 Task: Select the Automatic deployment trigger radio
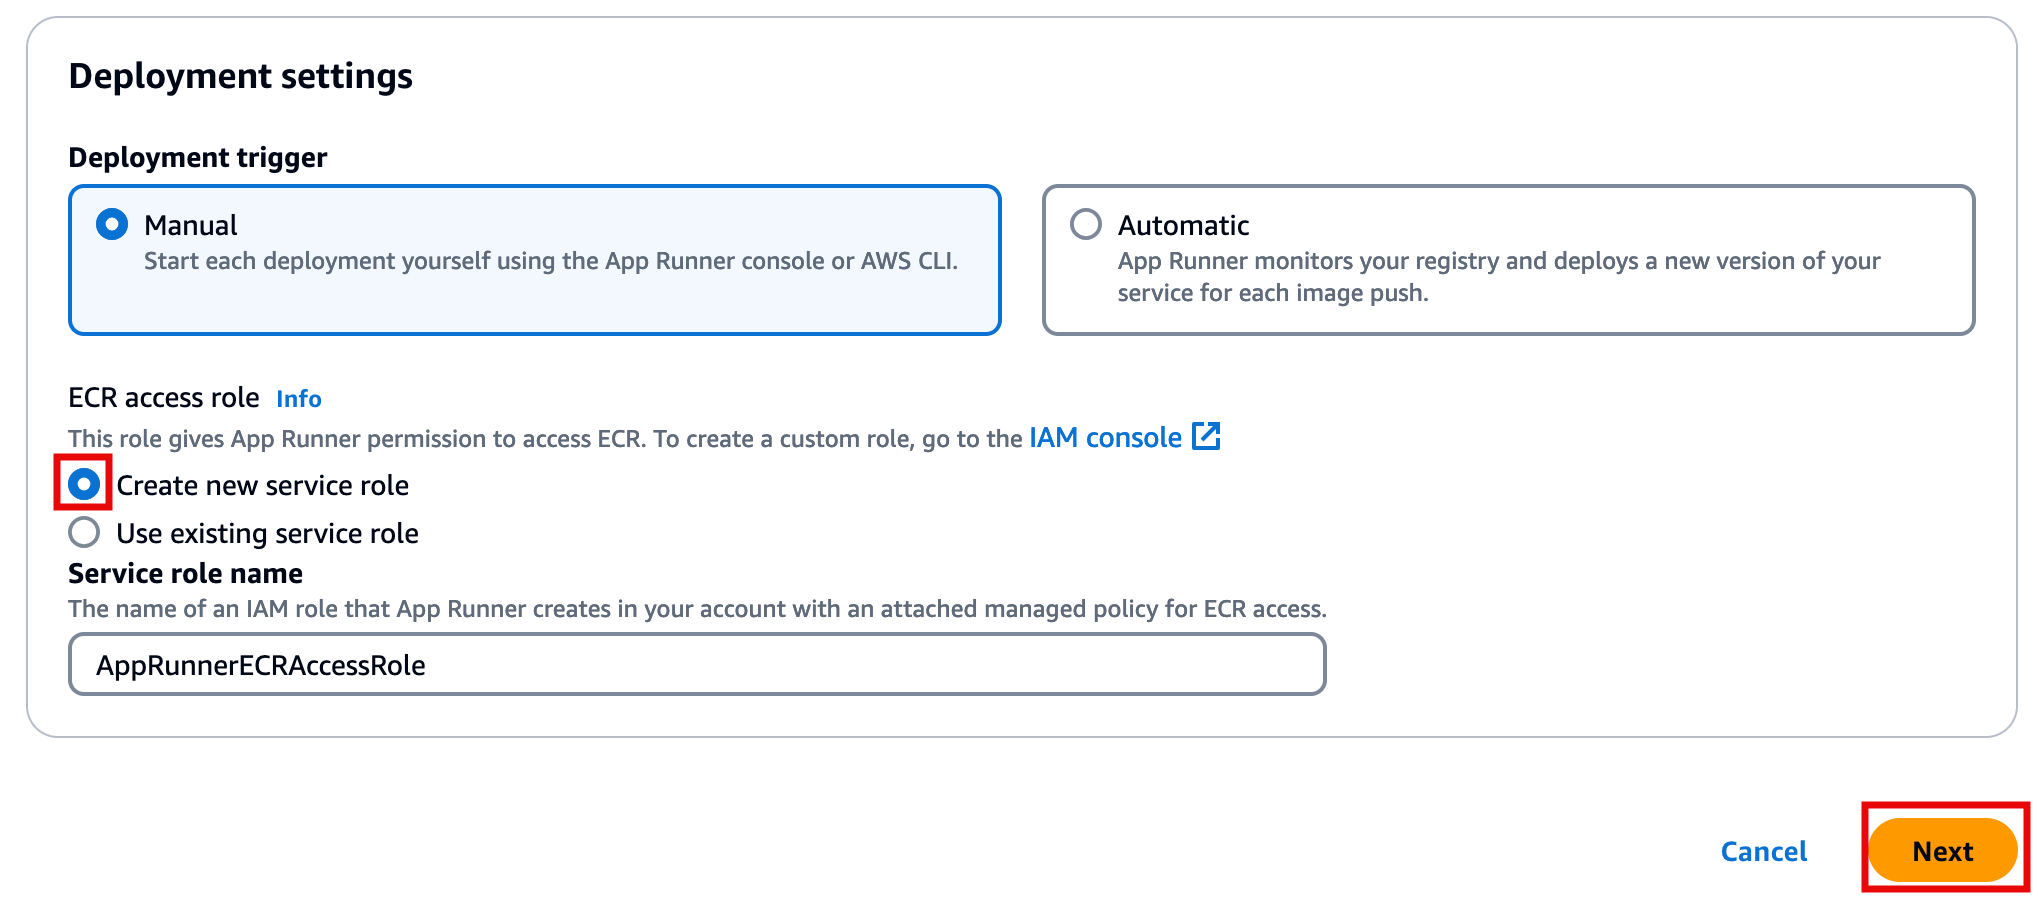pyautogui.click(x=1086, y=224)
